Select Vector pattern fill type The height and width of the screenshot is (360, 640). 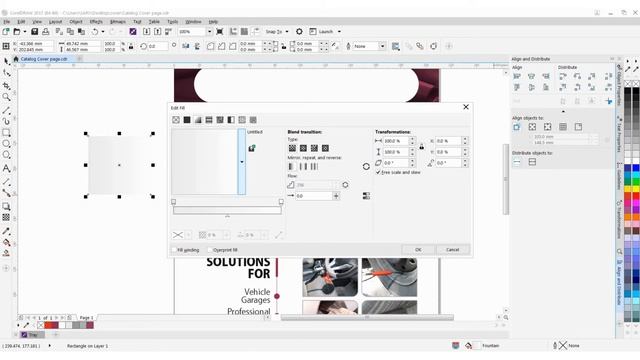pos(209,120)
